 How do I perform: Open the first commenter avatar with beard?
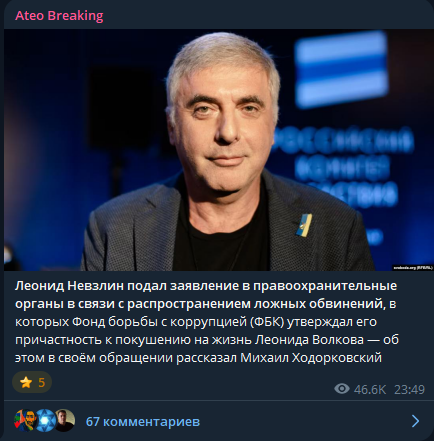[x=25, y=420]
